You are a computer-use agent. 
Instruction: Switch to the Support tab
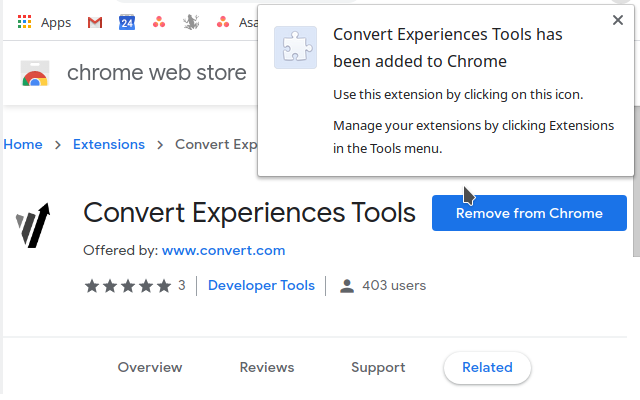(378, 367)
